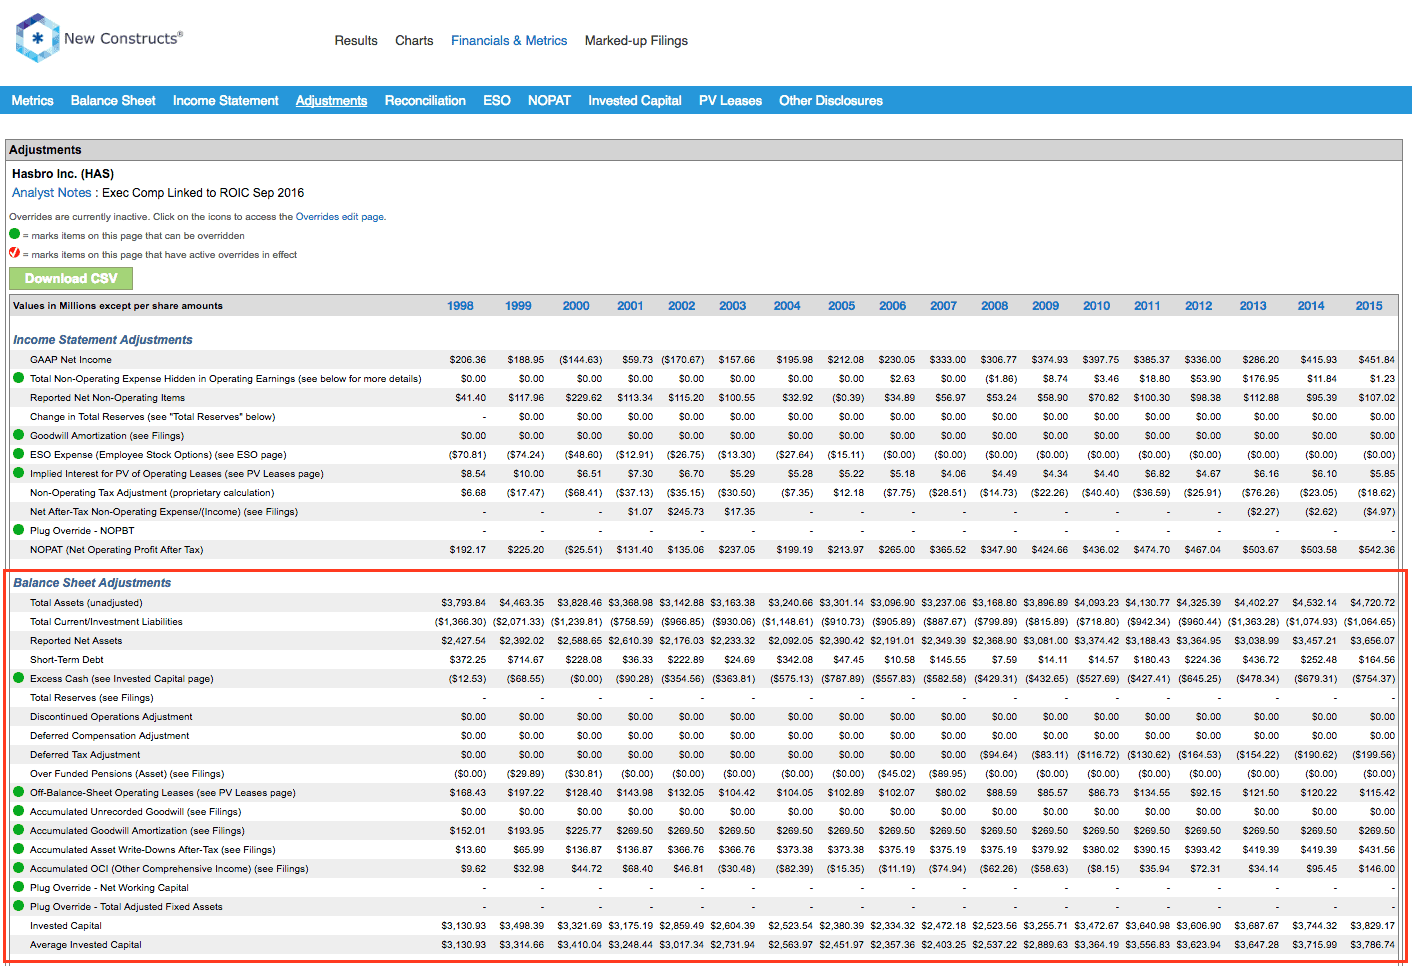
Task: Open override for Accumulated Goodwill Amortization
Action: (18, 830)
